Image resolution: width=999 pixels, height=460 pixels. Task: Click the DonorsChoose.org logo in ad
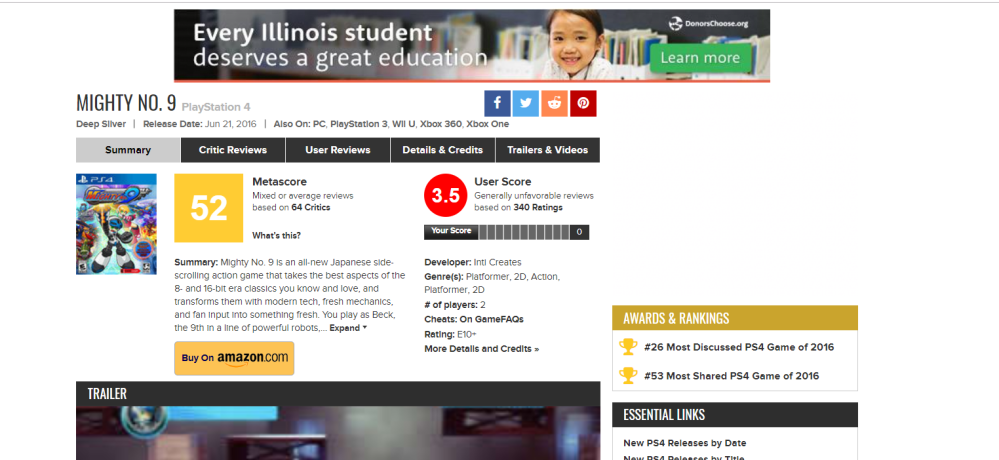tap(708, 24)
